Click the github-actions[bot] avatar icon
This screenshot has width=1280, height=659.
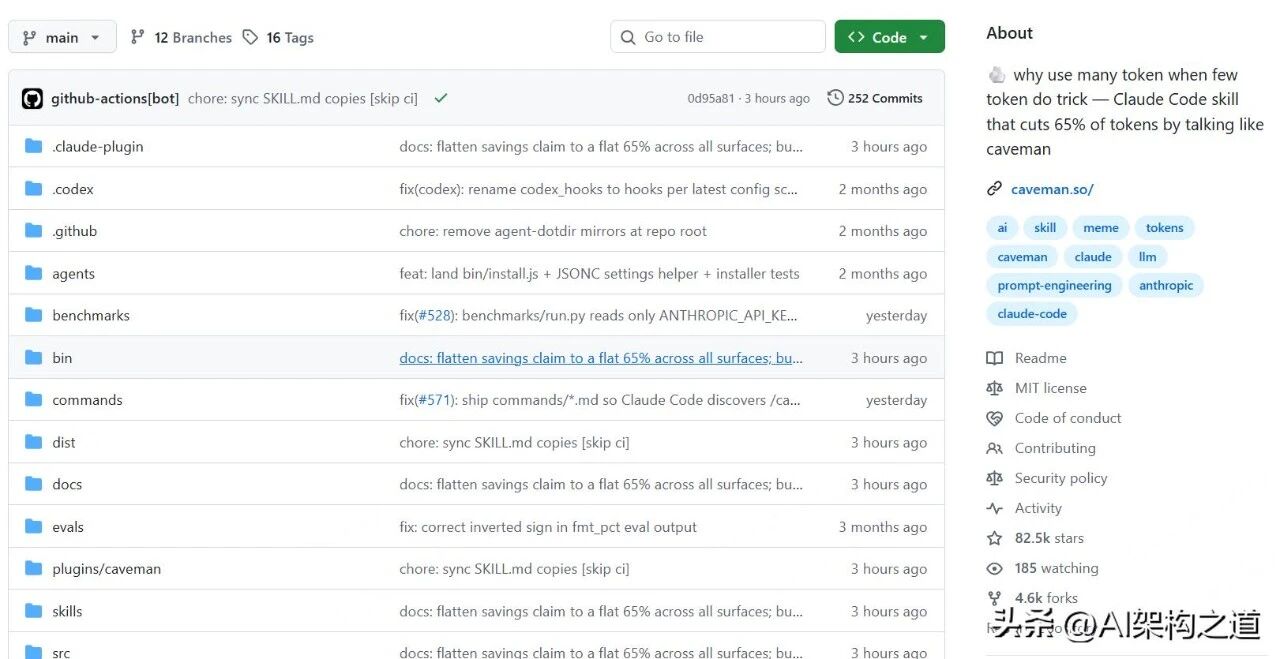[x=32, y=98]
